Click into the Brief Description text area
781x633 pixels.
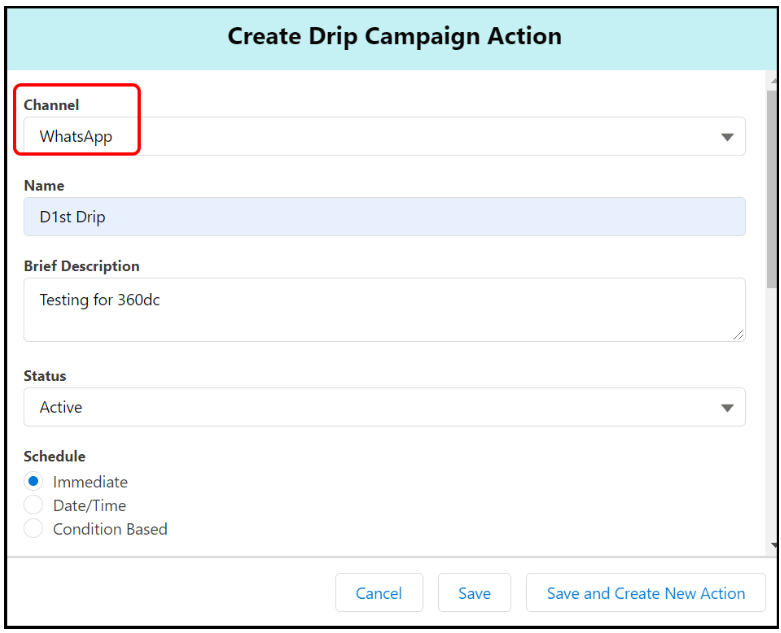click(x=384, y=310)
